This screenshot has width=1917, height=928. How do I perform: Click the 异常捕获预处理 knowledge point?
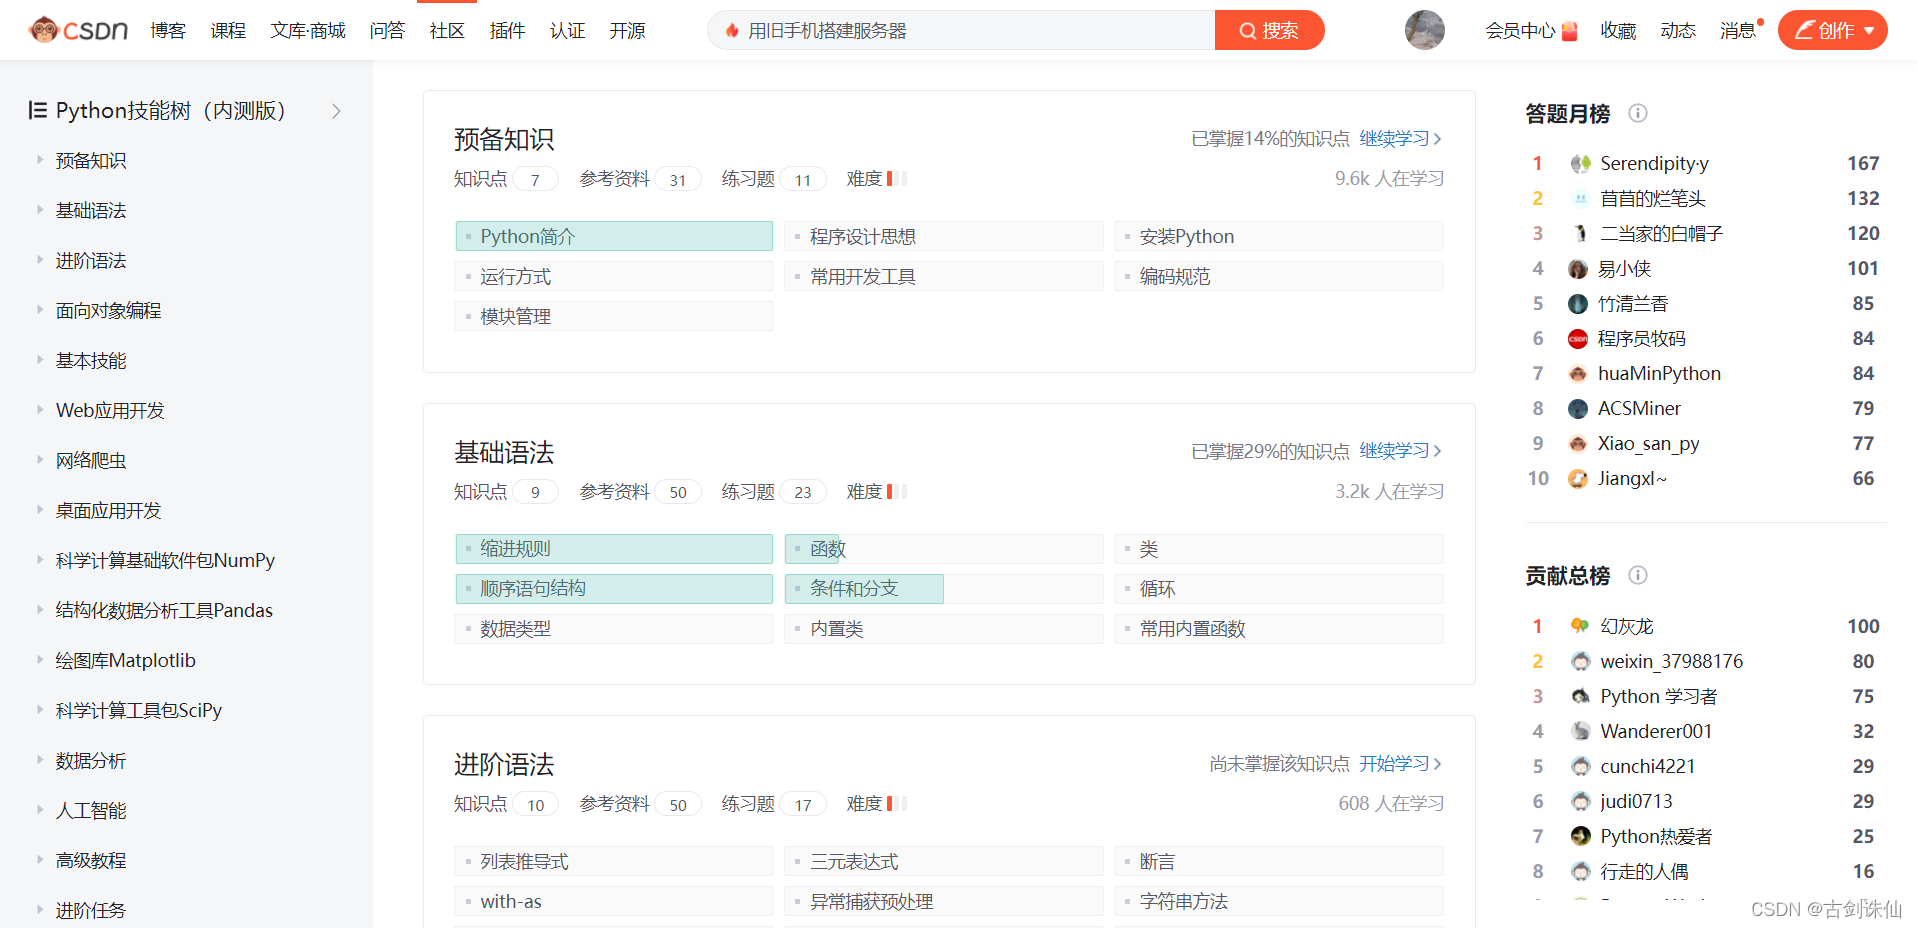pos(944,901)
